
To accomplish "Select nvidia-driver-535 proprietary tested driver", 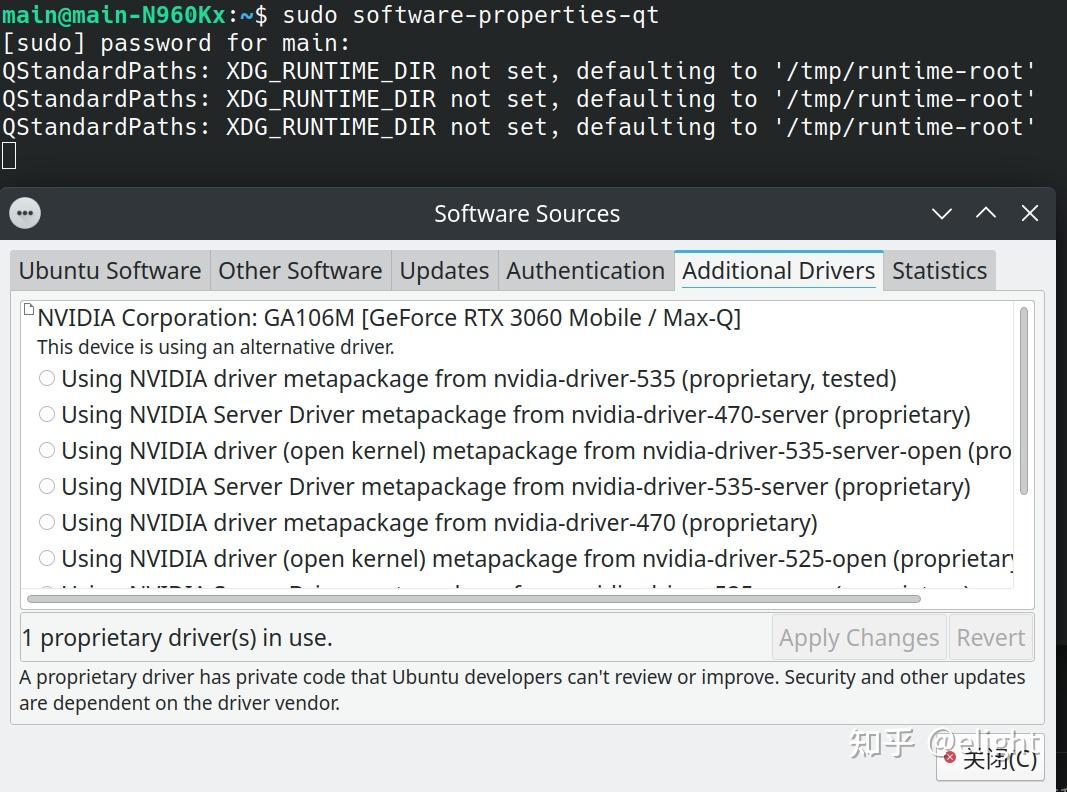I will [47, 378].
